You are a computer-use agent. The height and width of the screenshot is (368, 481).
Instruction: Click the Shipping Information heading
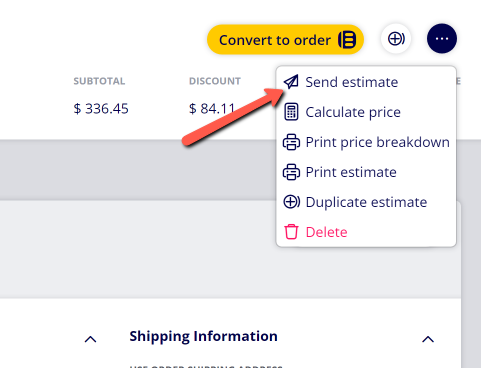tap(203, 336)
